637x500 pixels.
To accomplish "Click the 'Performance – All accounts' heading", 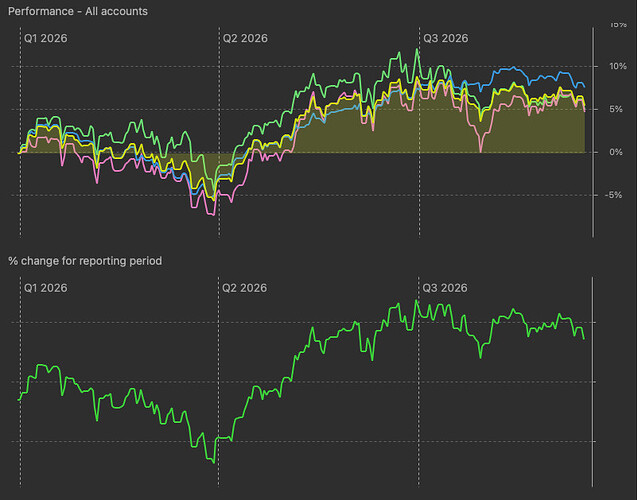I will click(x=78, y=11).
